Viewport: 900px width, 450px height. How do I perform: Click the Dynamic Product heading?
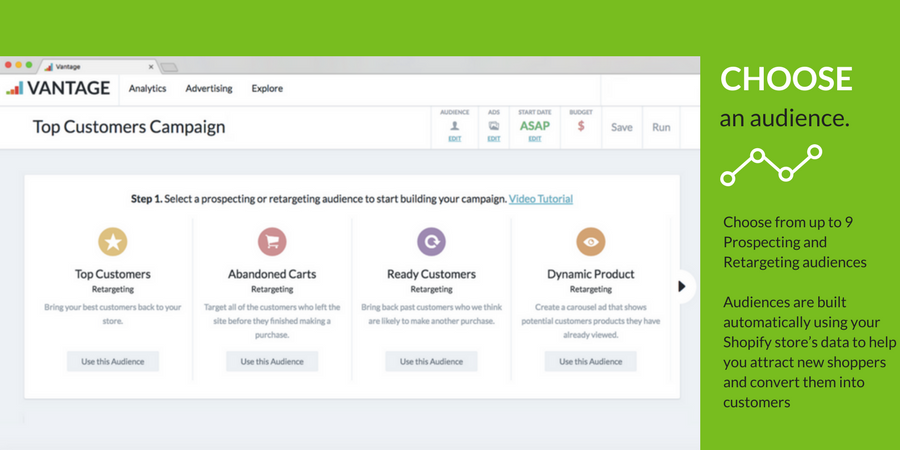tap(591, 274)
